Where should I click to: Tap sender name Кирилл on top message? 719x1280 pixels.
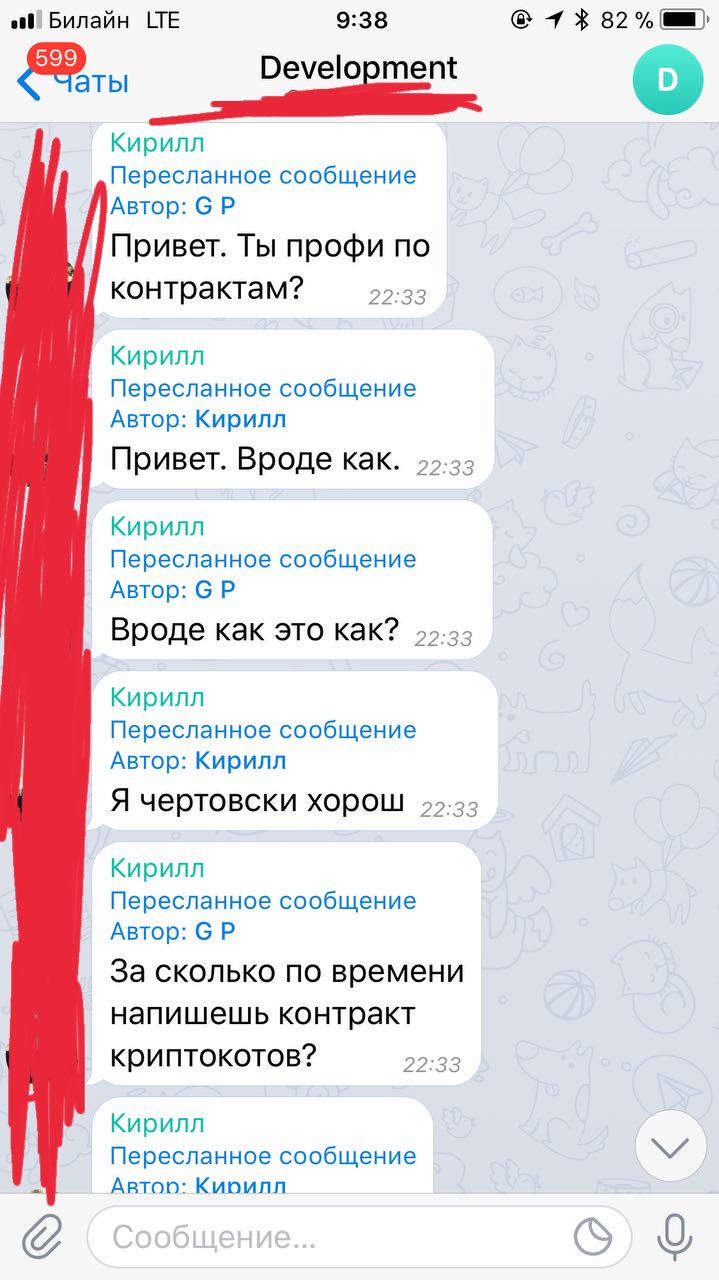(157, 142)
